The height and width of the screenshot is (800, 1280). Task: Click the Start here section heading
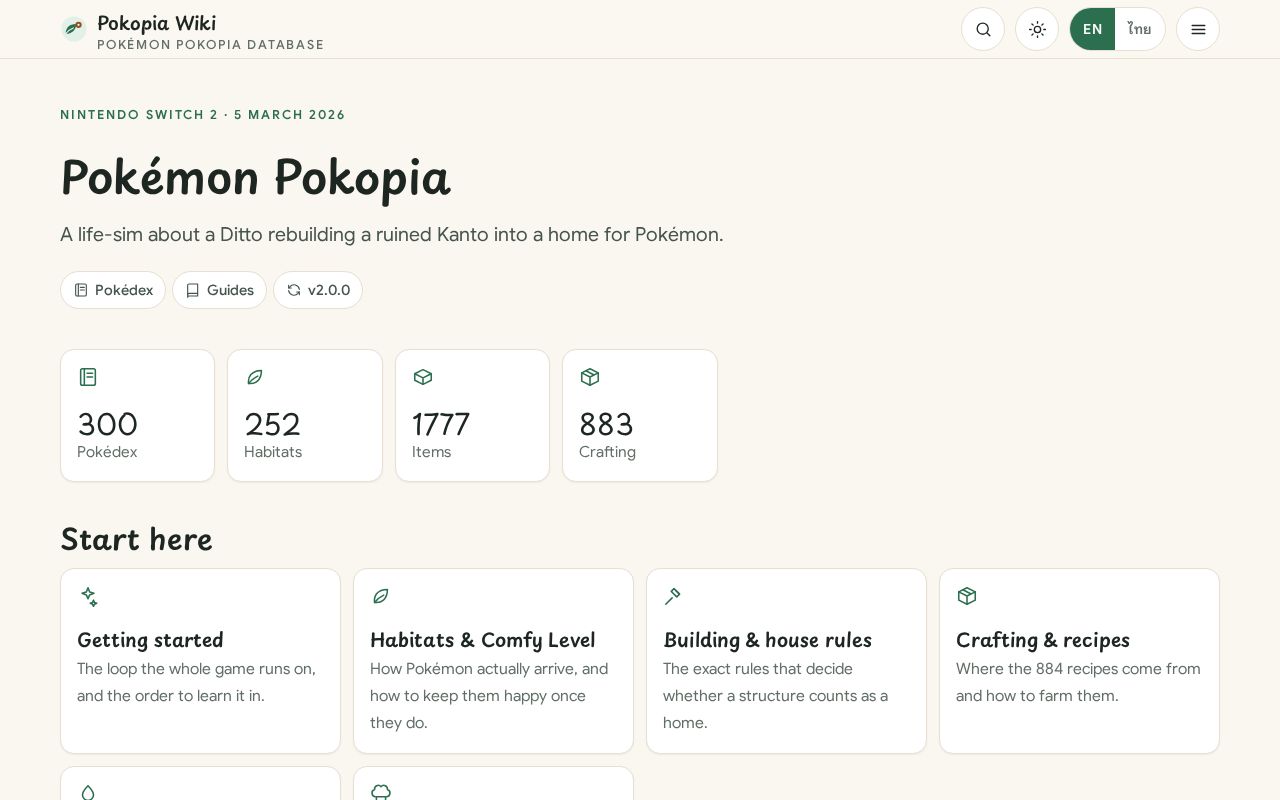tap(136, 539)
